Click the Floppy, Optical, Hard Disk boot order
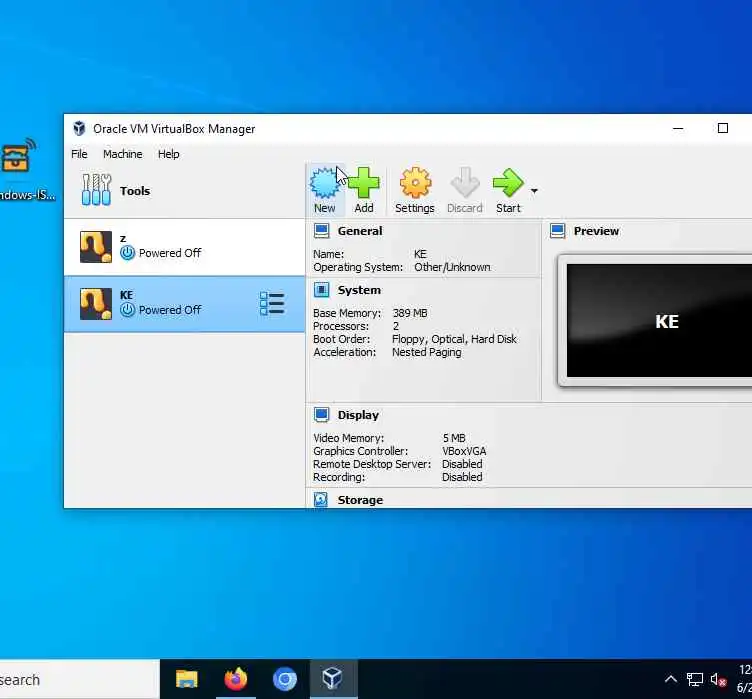Viewport: 752px width, 699px height. tap(454, 339)
